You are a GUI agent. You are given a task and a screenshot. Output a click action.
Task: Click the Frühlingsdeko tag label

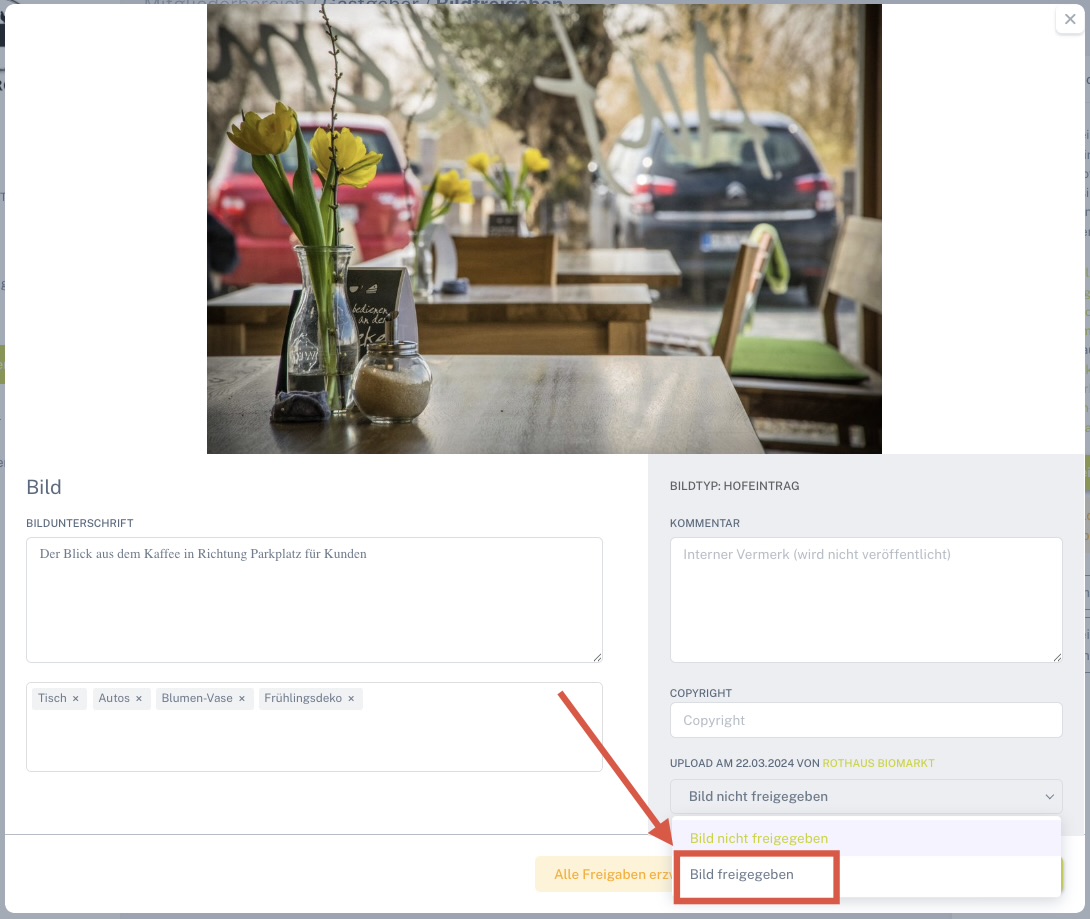tap(303, 698)
